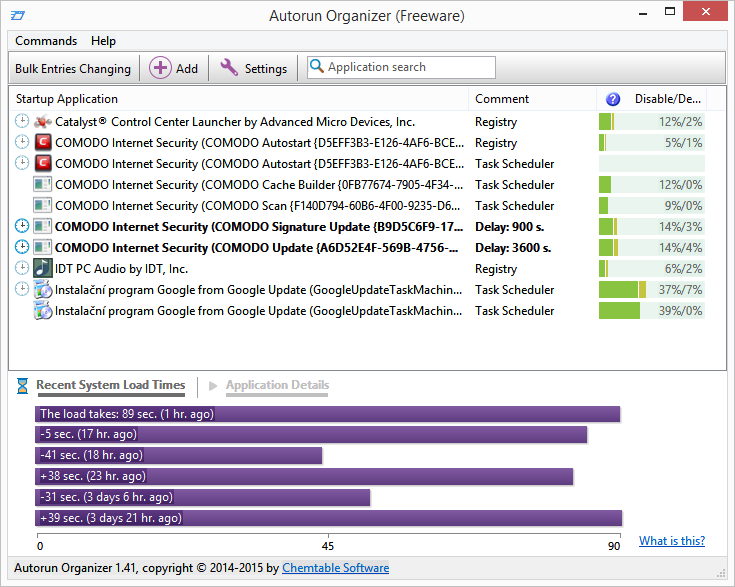Viewport: 735px width, 587px height.
Task: Select COMODO Cache Builder entry name
Action: coord(259,185)
